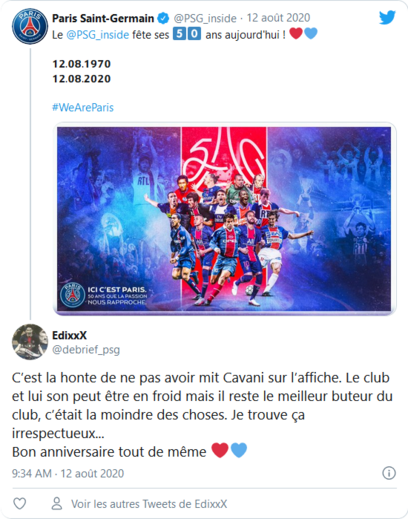The image size is (408, 519).
Task: Click the reply text about Cavani
Action: (x=202, y=415)
